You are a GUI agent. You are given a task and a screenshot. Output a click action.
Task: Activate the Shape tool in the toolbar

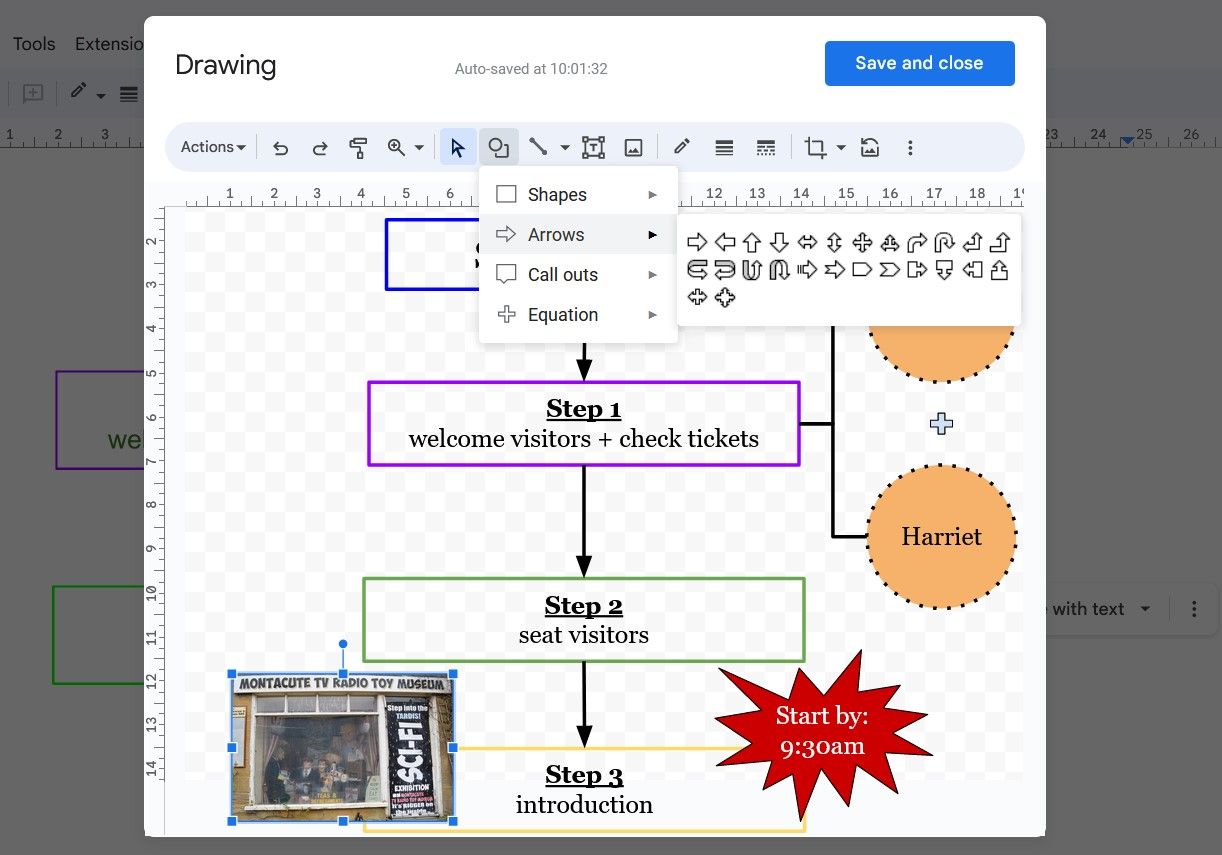click(499, 147)
